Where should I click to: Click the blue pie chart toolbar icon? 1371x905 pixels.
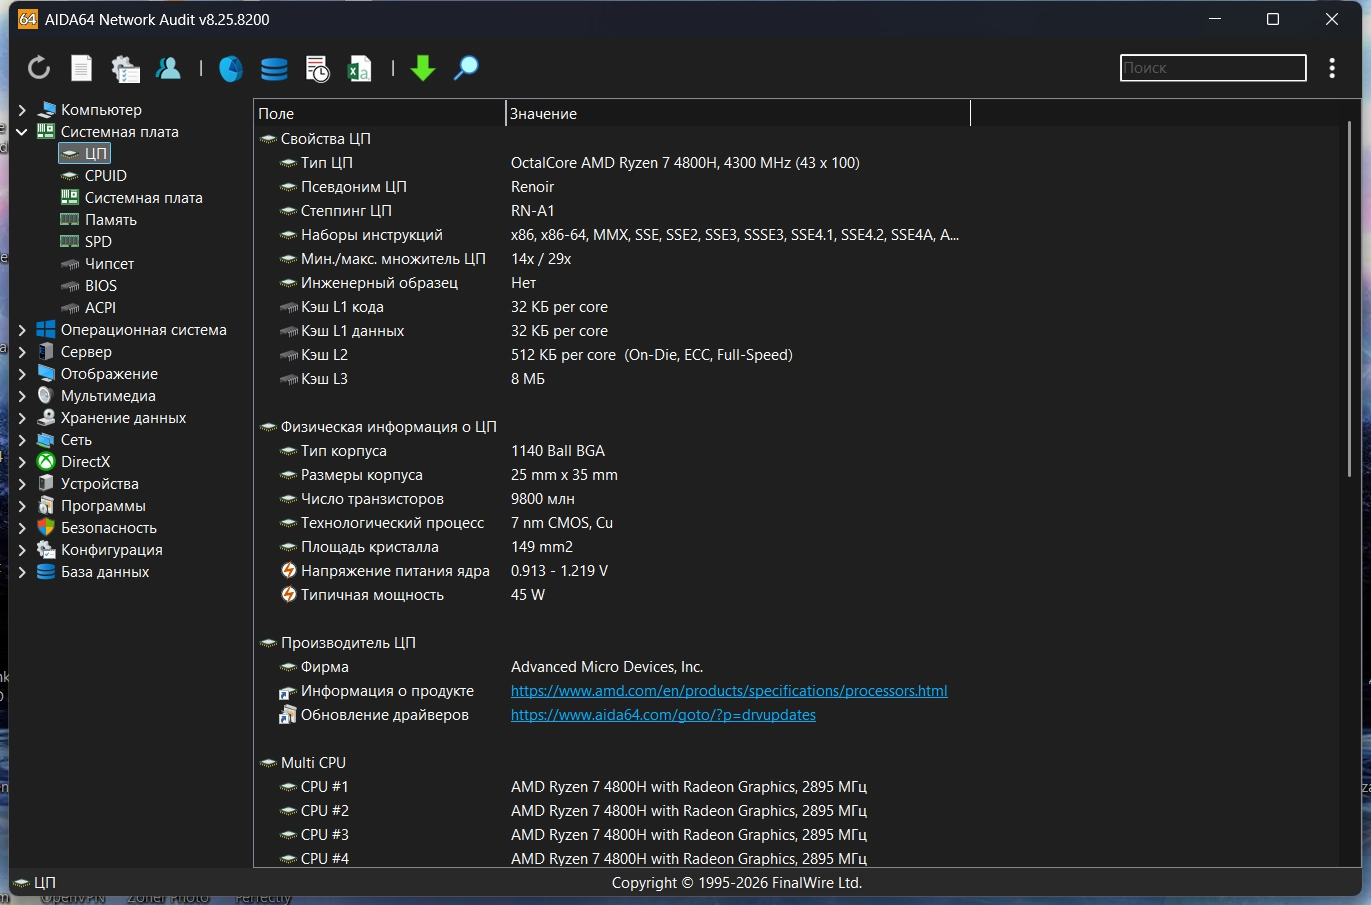tap(231, 68)
